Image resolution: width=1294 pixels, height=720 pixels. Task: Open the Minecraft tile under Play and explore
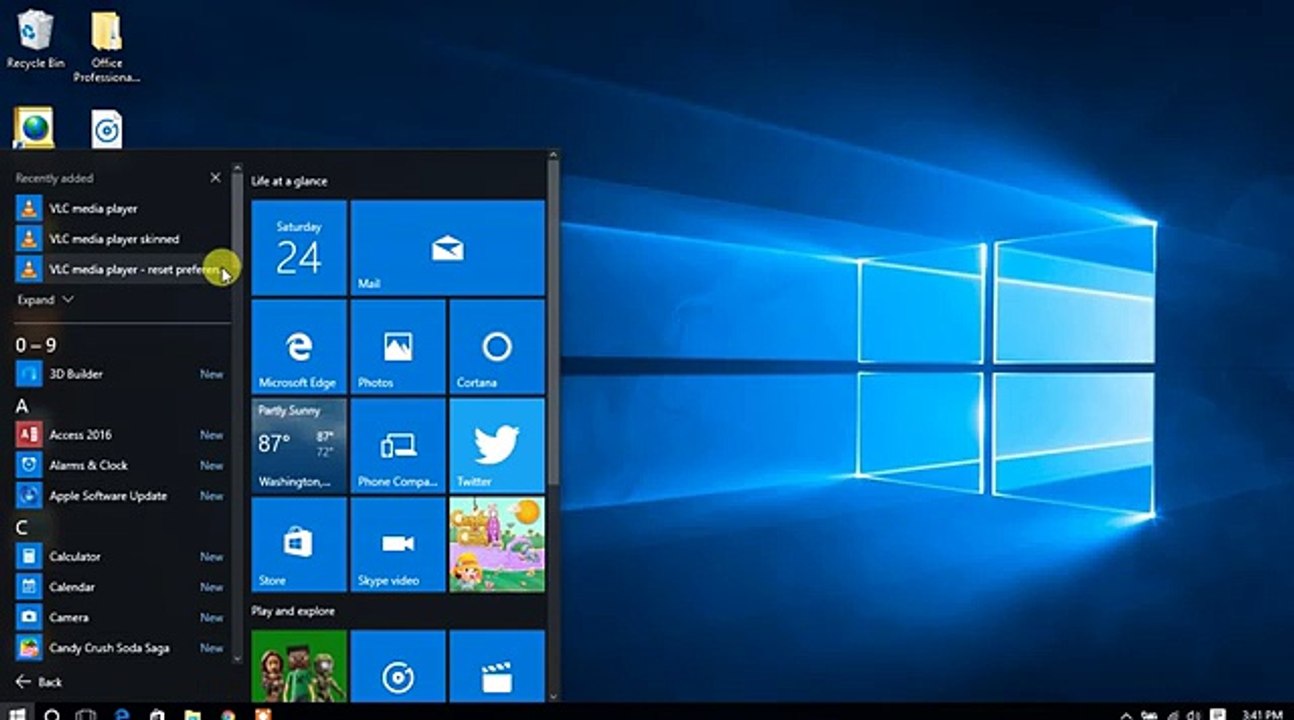[x=299, y=665]
